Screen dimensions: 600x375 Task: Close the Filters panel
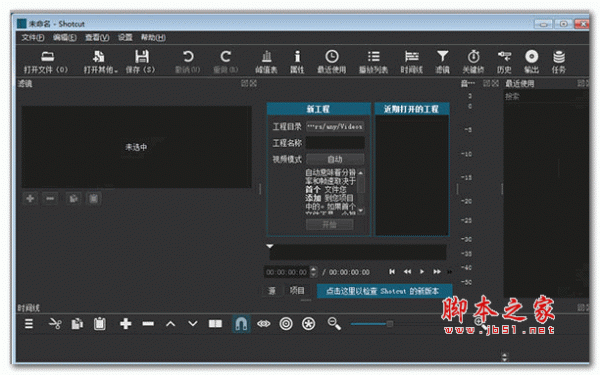[253, 83]
